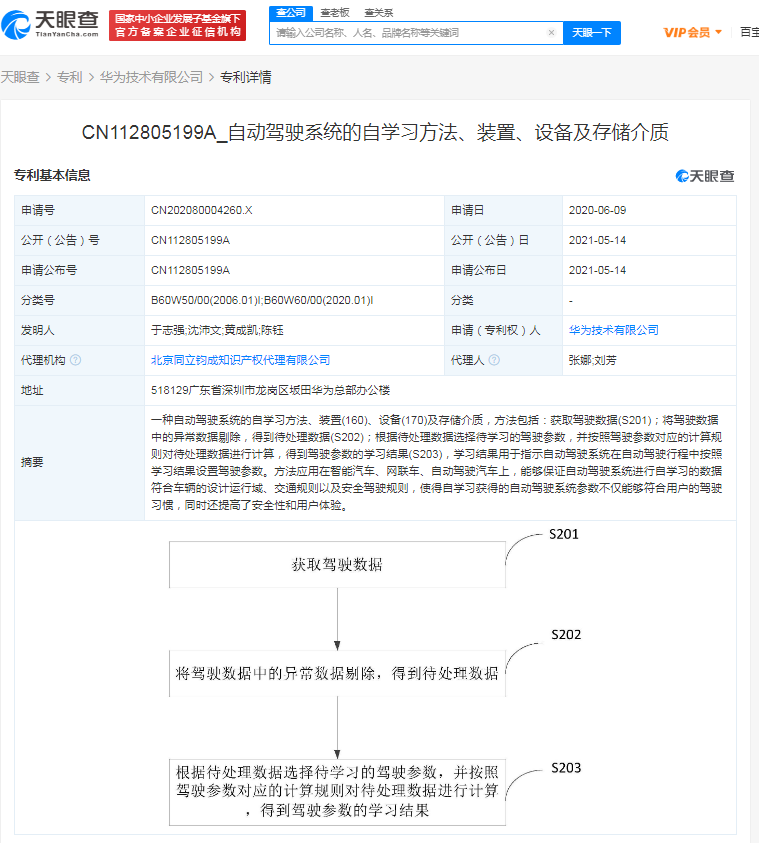
Task: Click the 发明人 label cell
Action: [x=80, y=330]
